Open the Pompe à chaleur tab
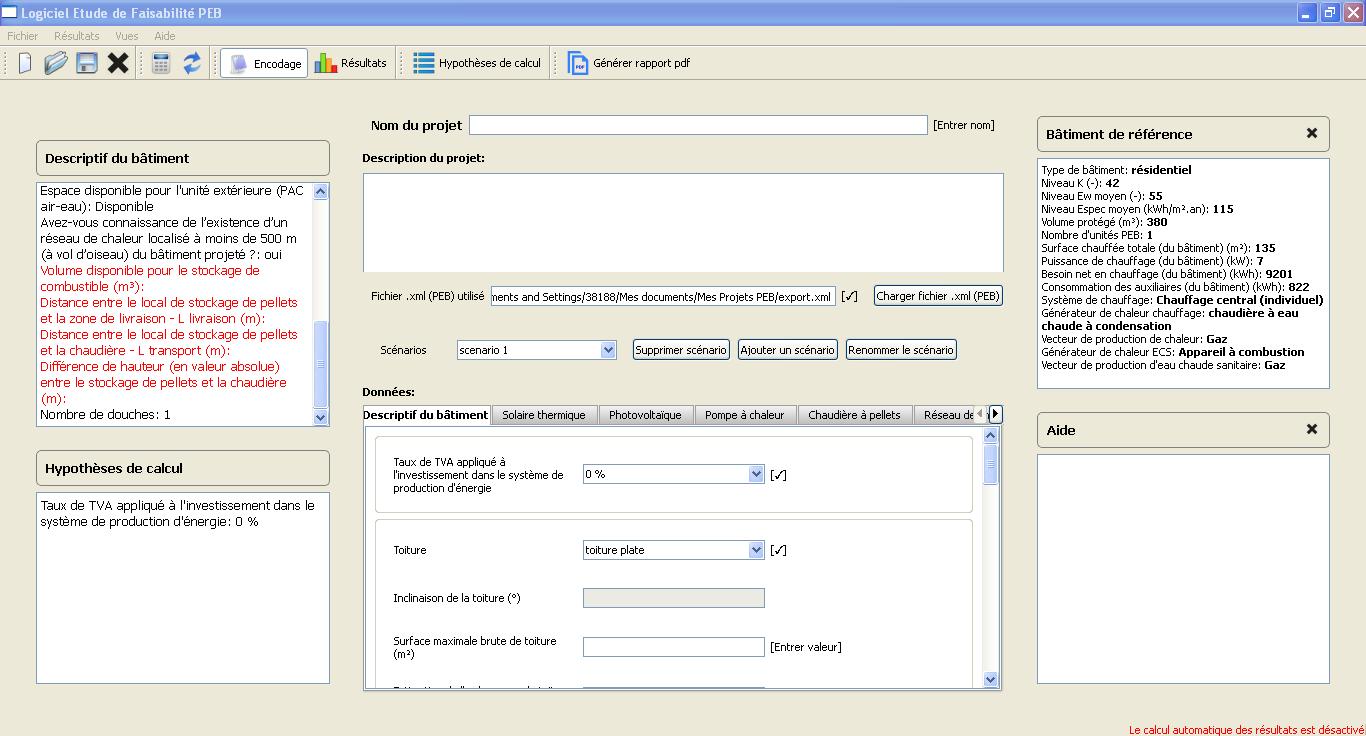 tap(745, 415)
